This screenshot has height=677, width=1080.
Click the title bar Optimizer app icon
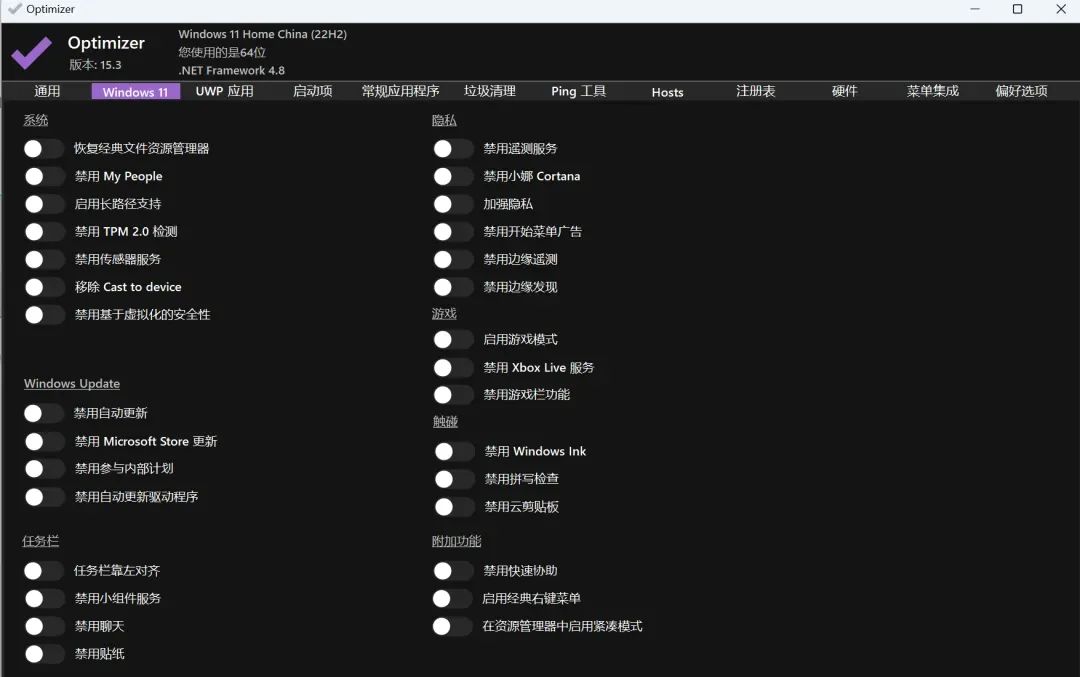[x=14, y=9]
